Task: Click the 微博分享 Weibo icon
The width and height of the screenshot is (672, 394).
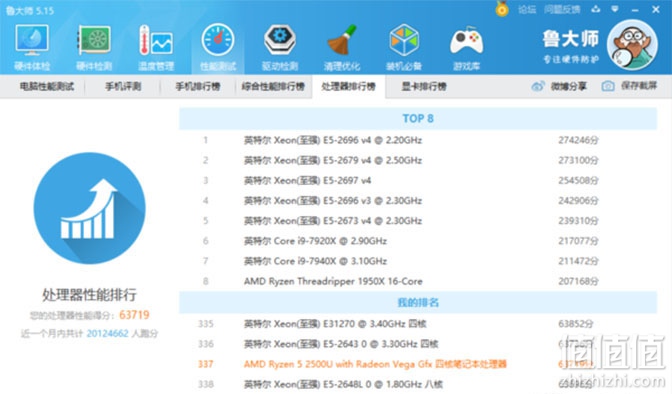Action: 538,86
